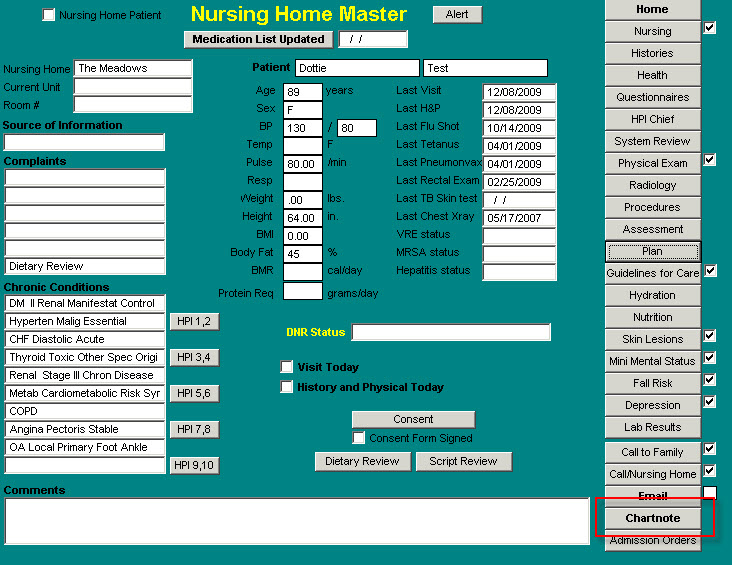Open Questionnaires section
This screenshot has height=565, width=732.
653,97
